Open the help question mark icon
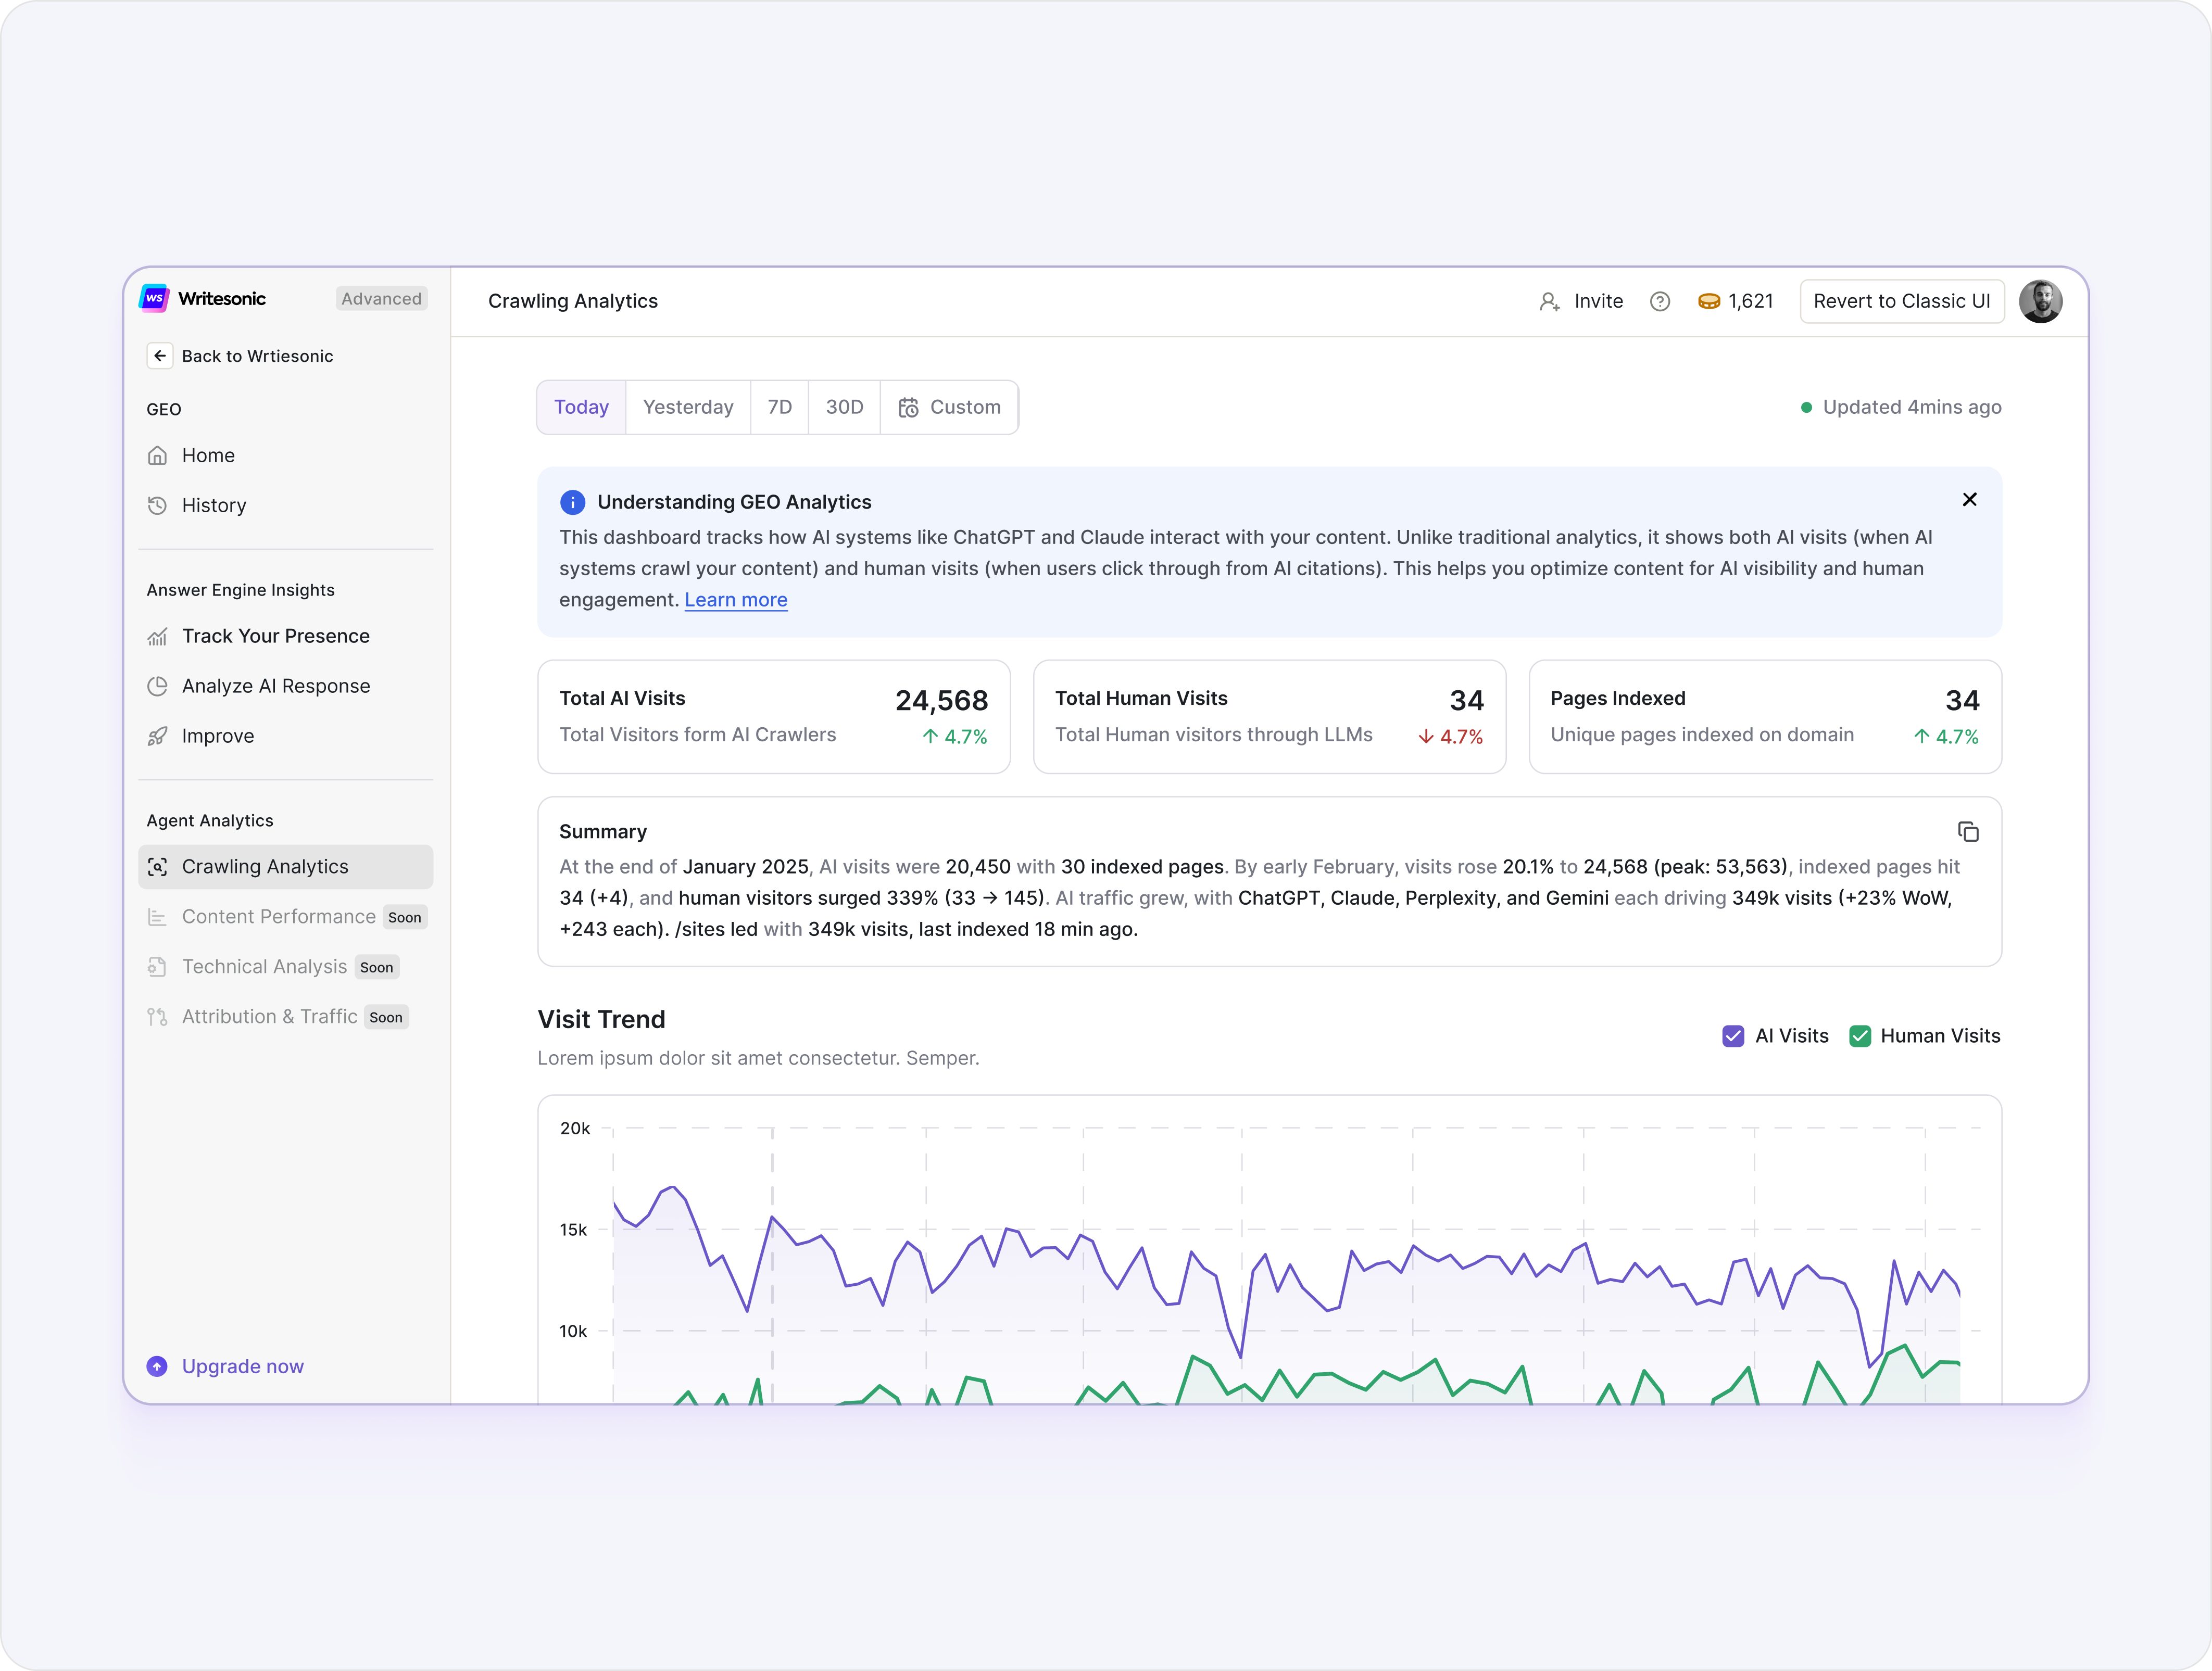This screenshot has height=1671, width=2212. click(x=1660, y=301)
